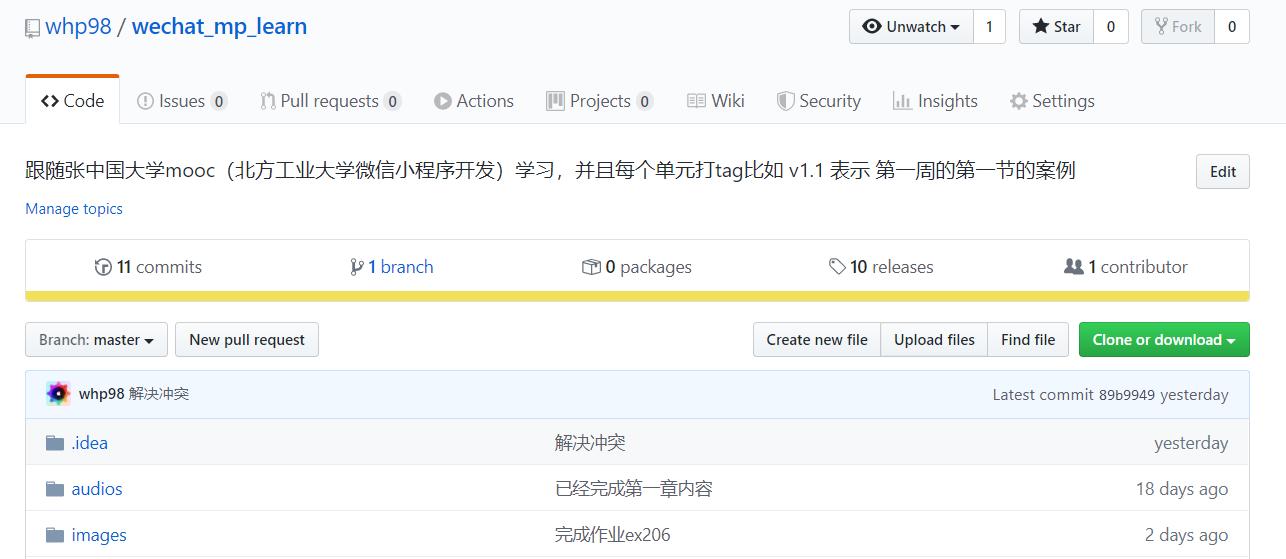View the 10 releases page
The height and width of the screenshot is (559, 1286).
(881, 267)
